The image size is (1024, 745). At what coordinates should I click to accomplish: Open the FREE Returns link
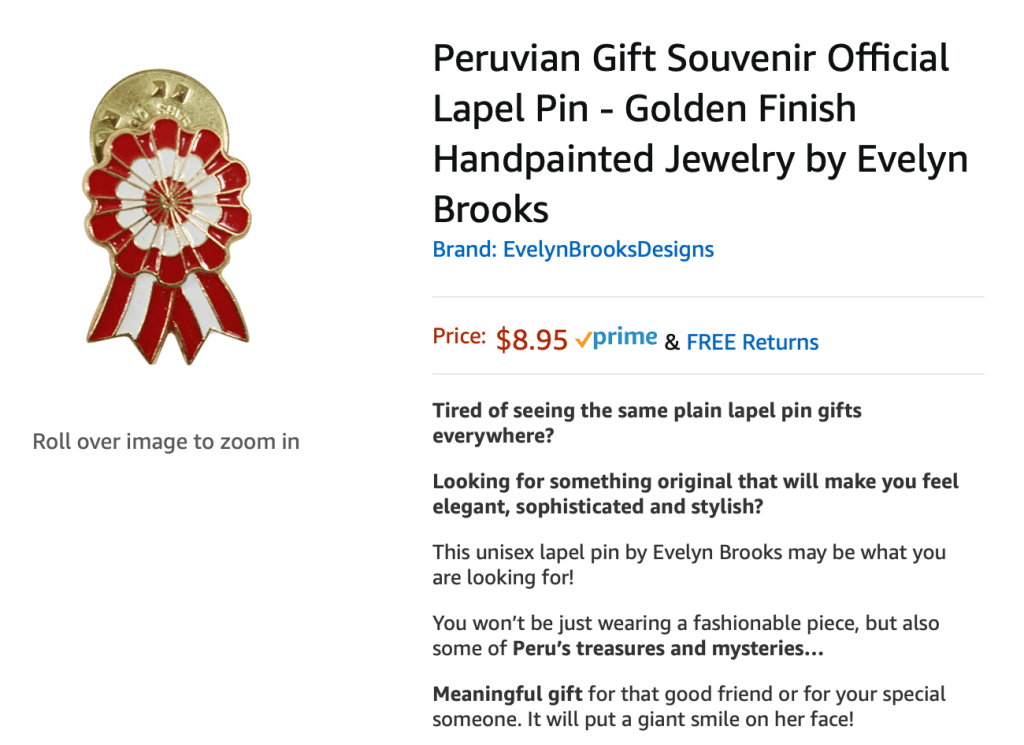click(x=752, y=342)
